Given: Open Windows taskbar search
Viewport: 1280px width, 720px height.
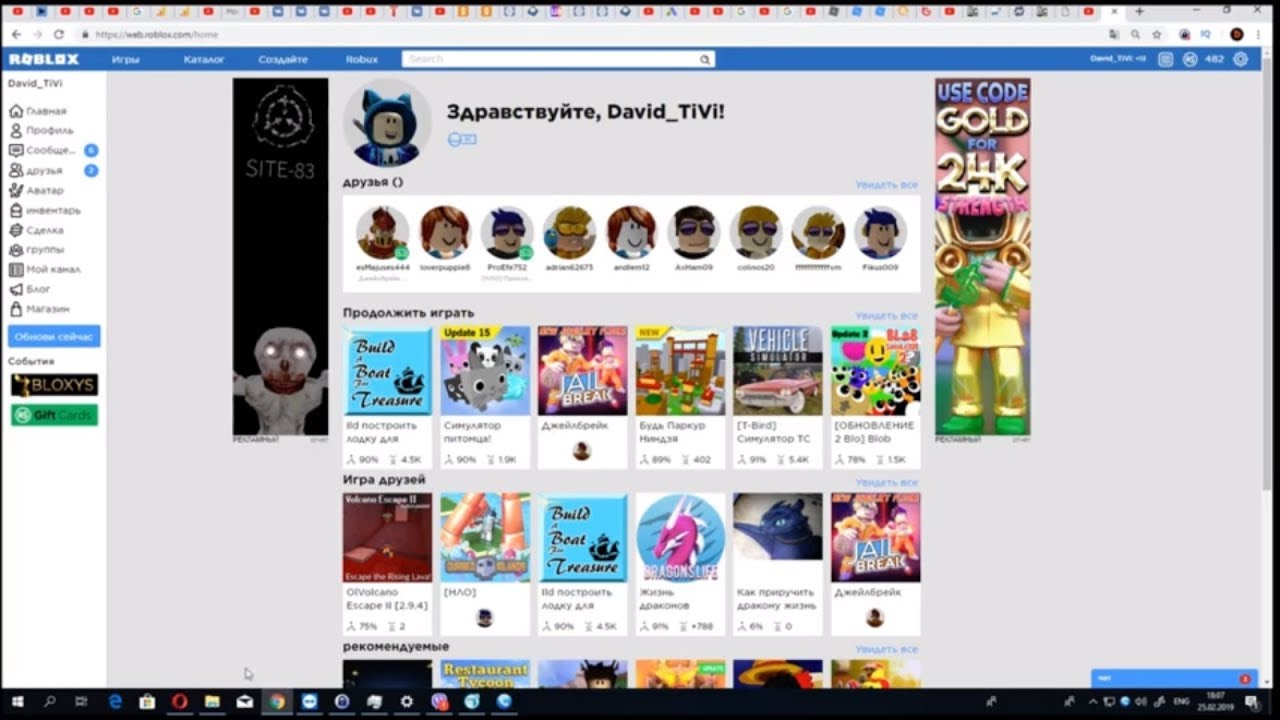Looking at the screenshot, I should pos(49,702).
